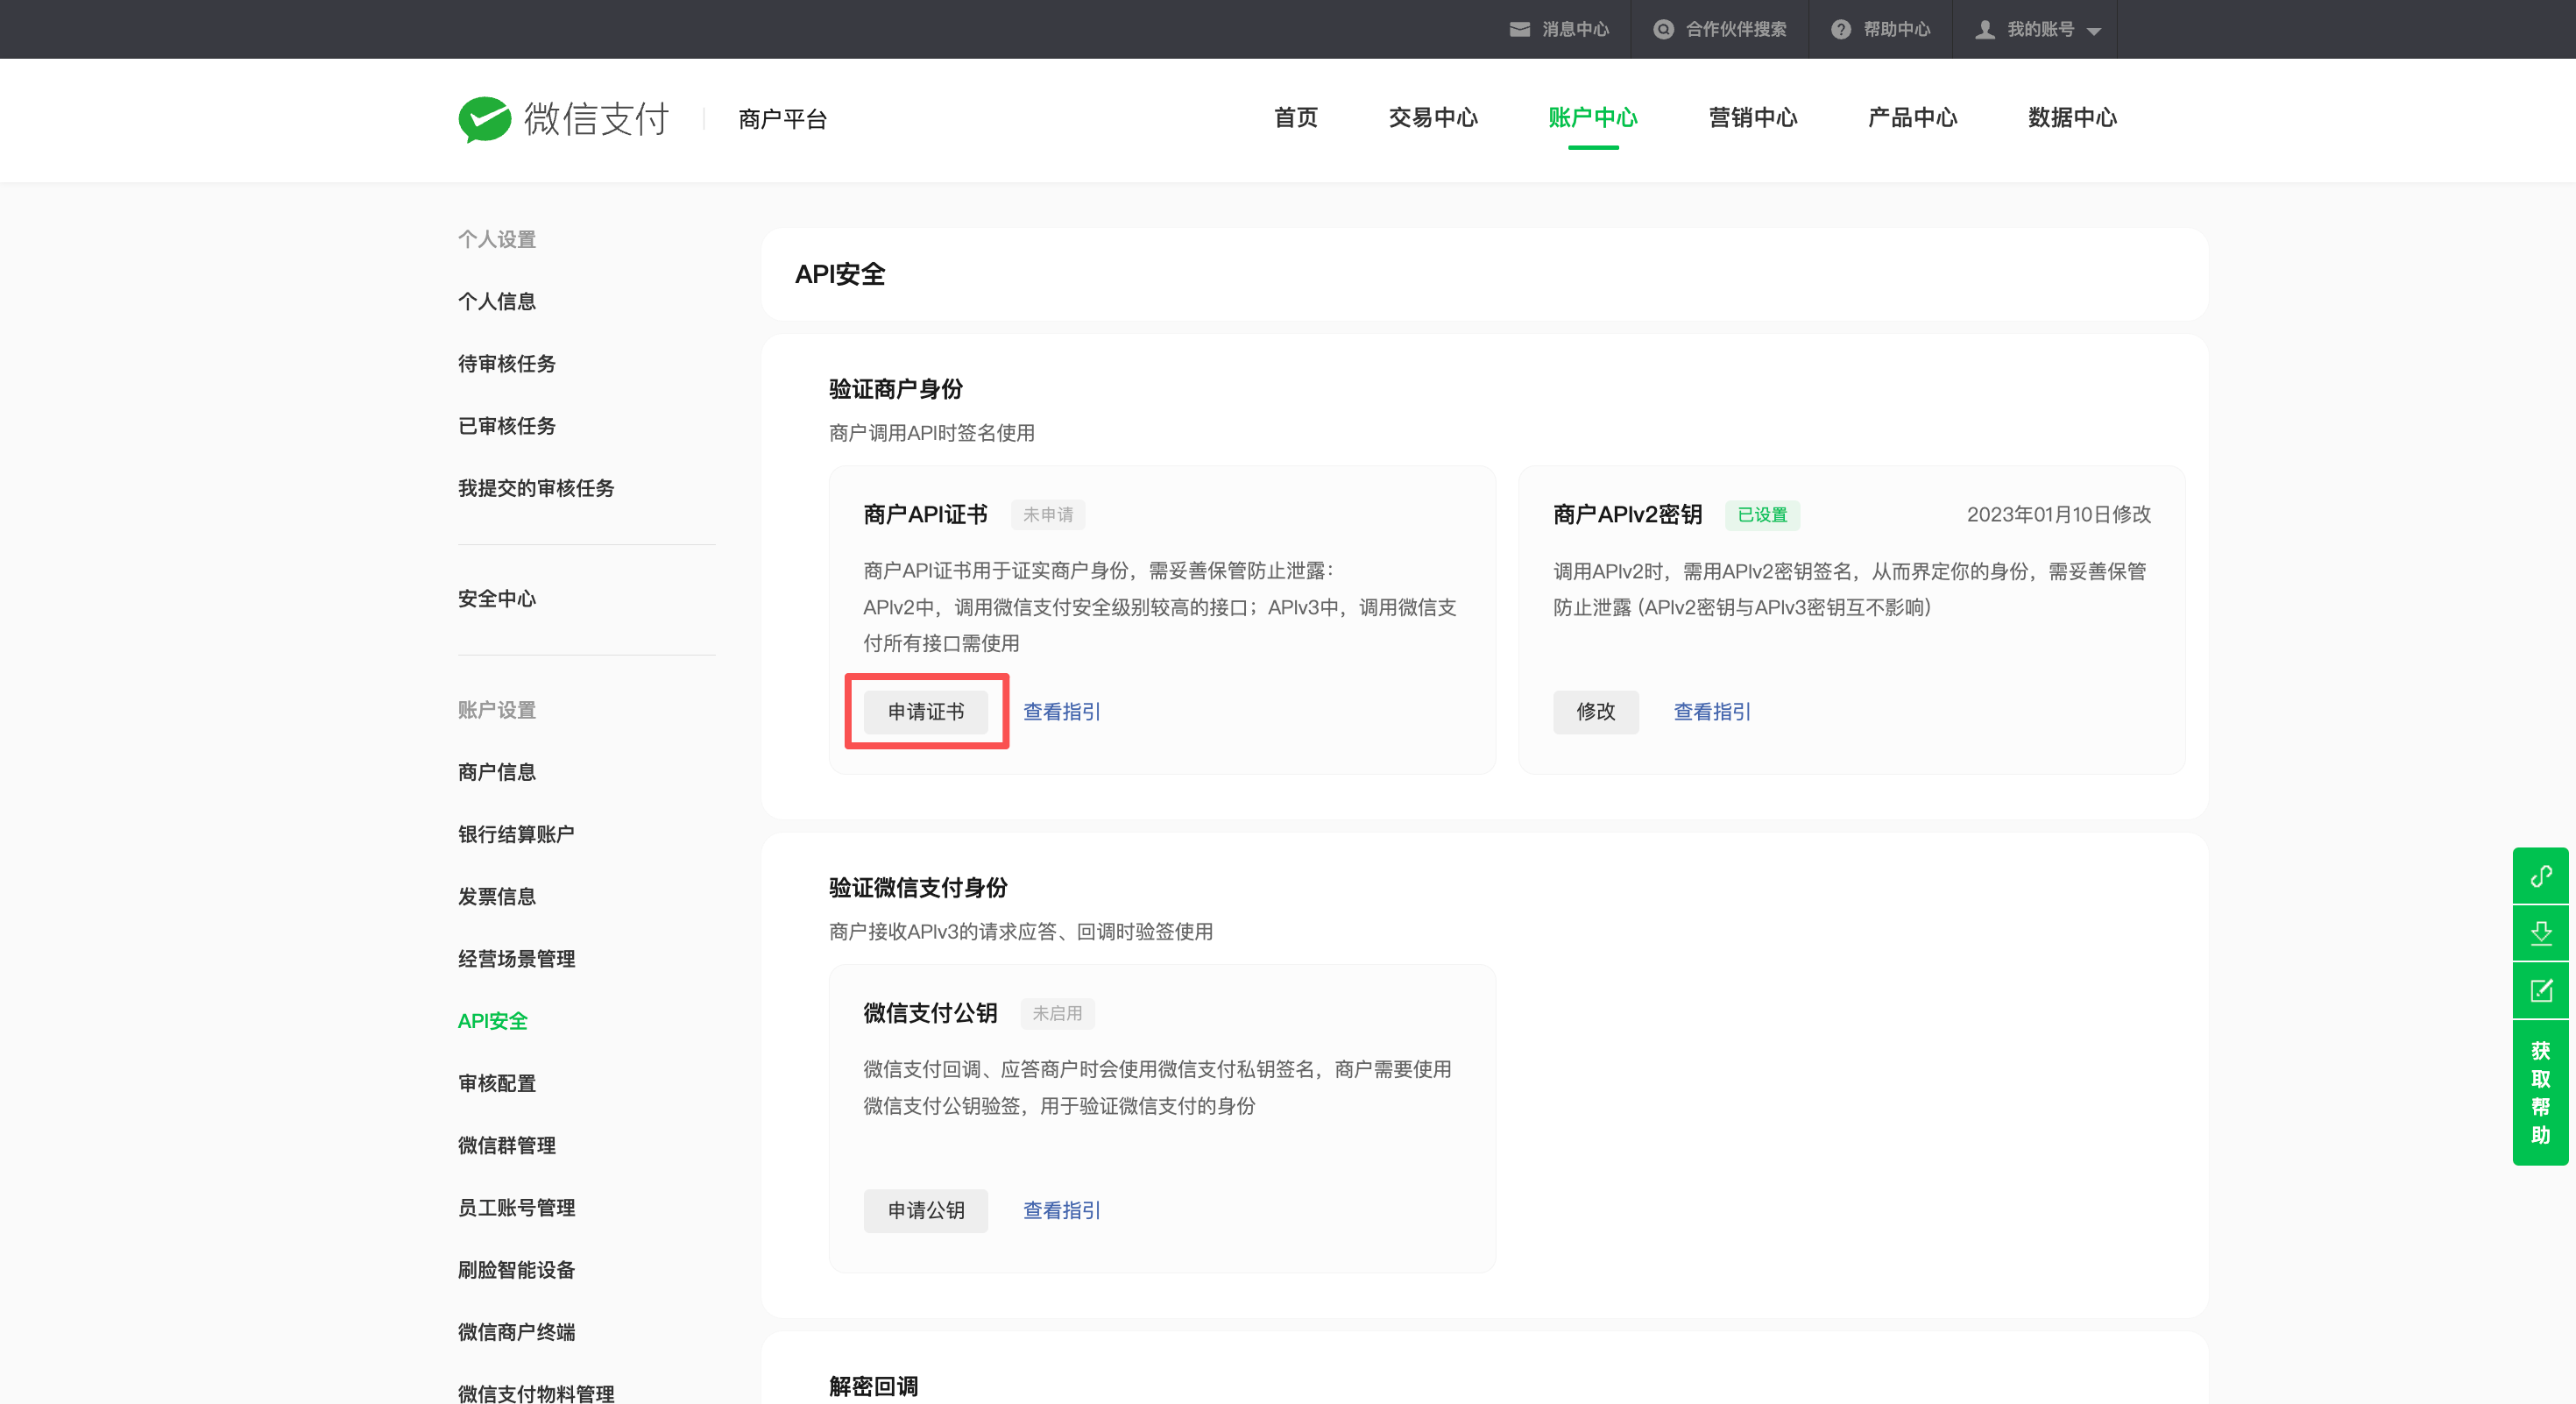Open 发票信息 in sidebar

497,896
